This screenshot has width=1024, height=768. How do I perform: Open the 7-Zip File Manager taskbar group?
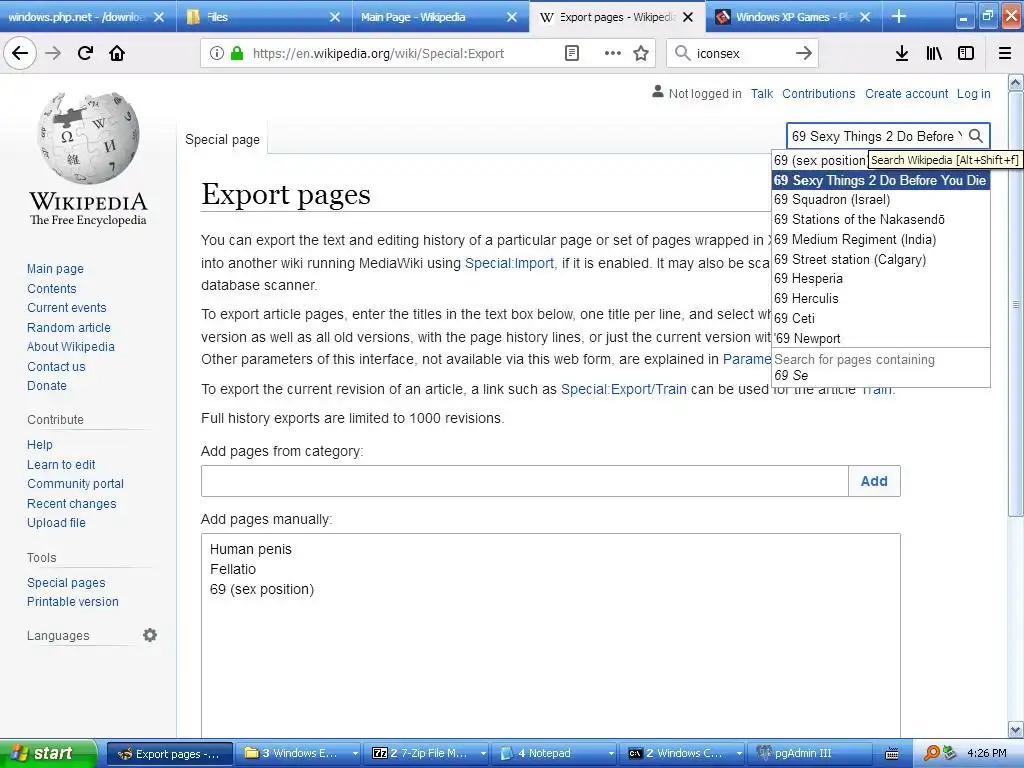(x=428, y=753)
